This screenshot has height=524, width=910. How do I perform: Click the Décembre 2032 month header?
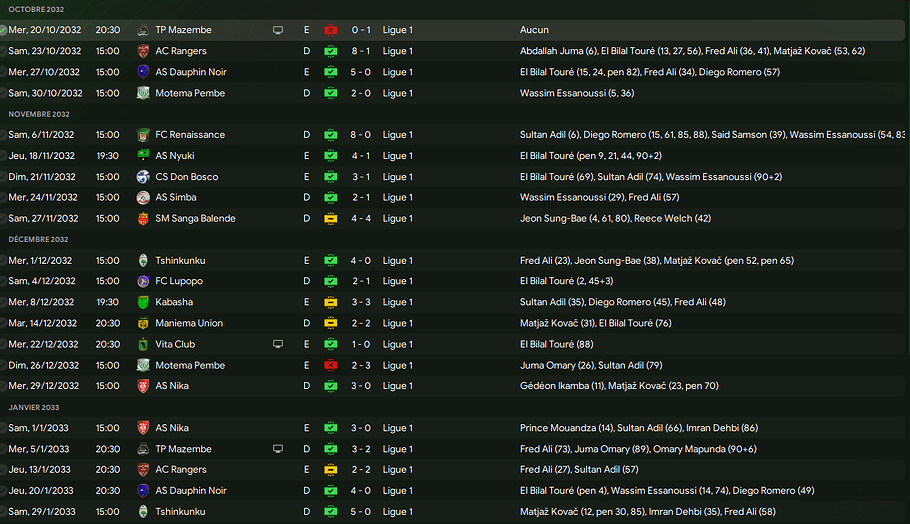(x=39, y=240)
